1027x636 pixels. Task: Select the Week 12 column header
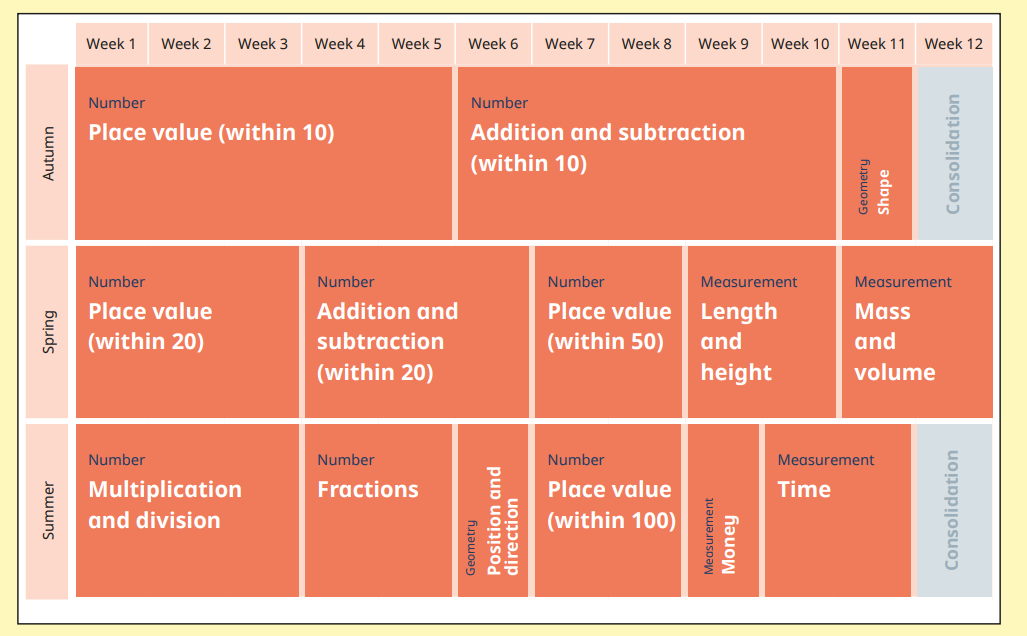[953, 44]
